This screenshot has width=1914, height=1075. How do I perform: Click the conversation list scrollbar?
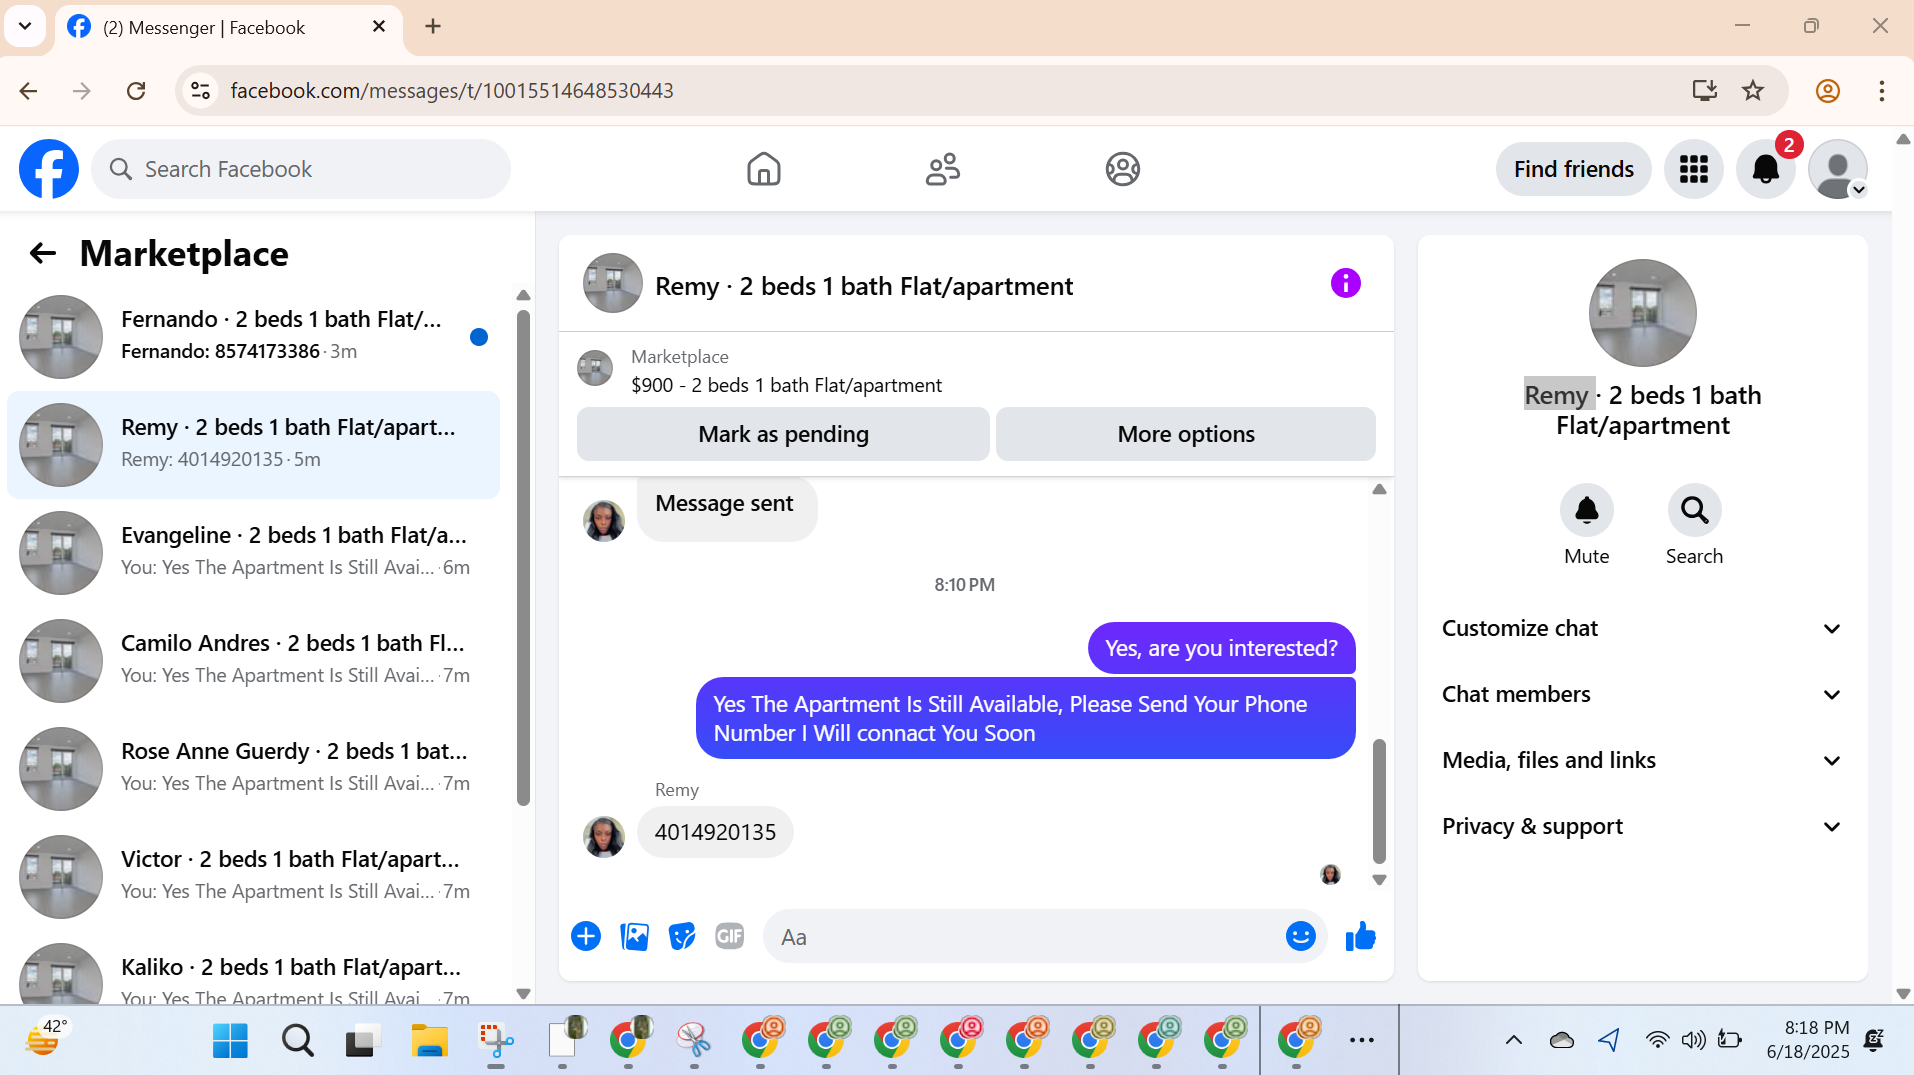pos(523,558)
